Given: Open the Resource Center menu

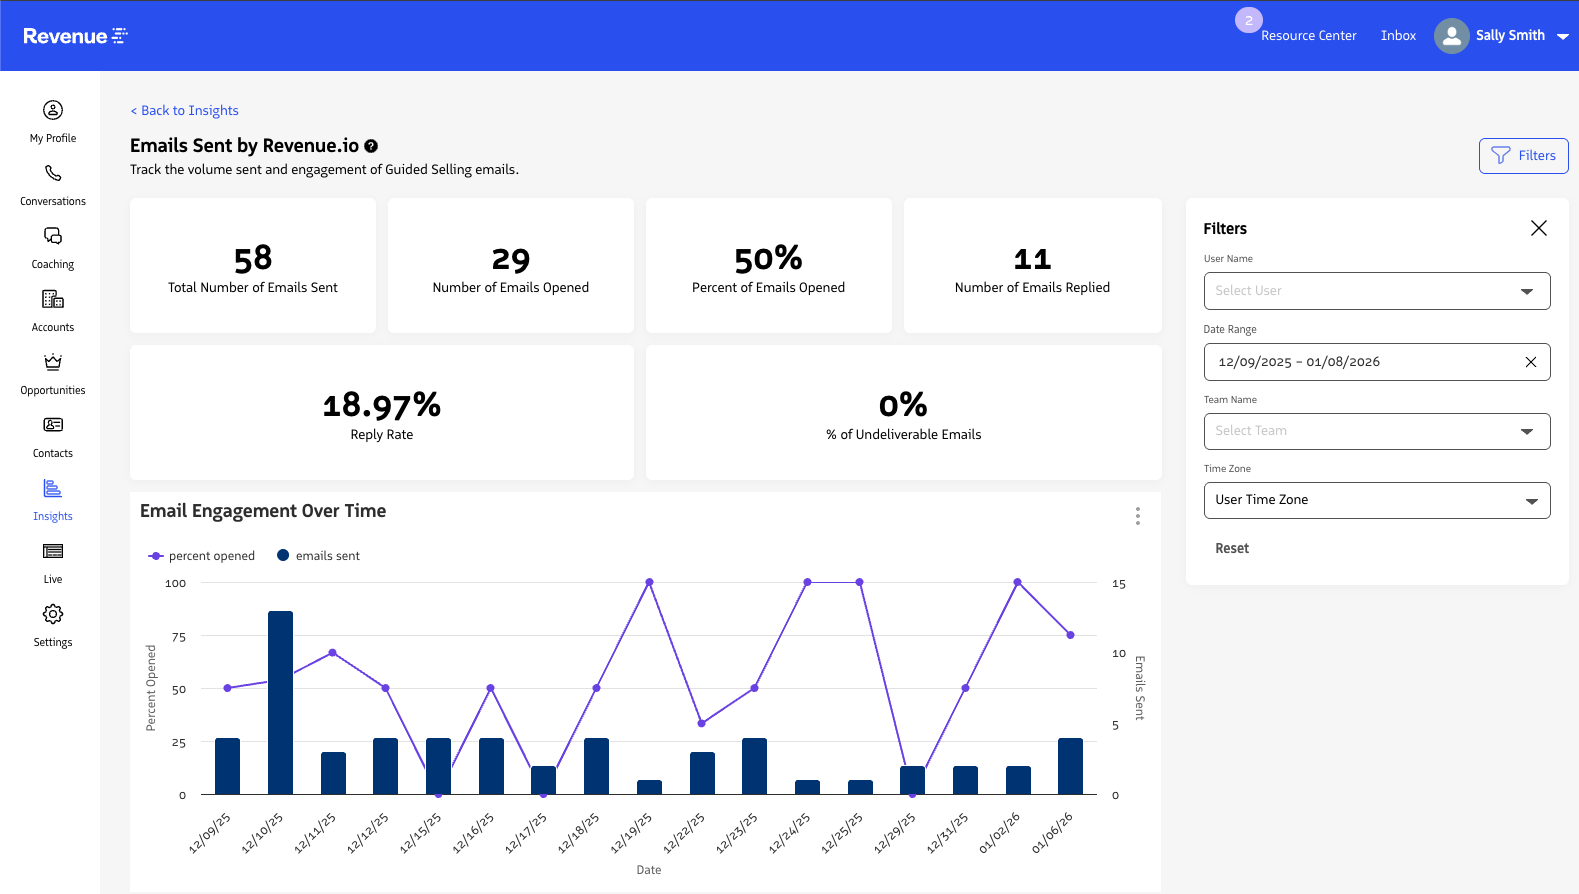Looking at the screenshot, I should [1308, 36].
